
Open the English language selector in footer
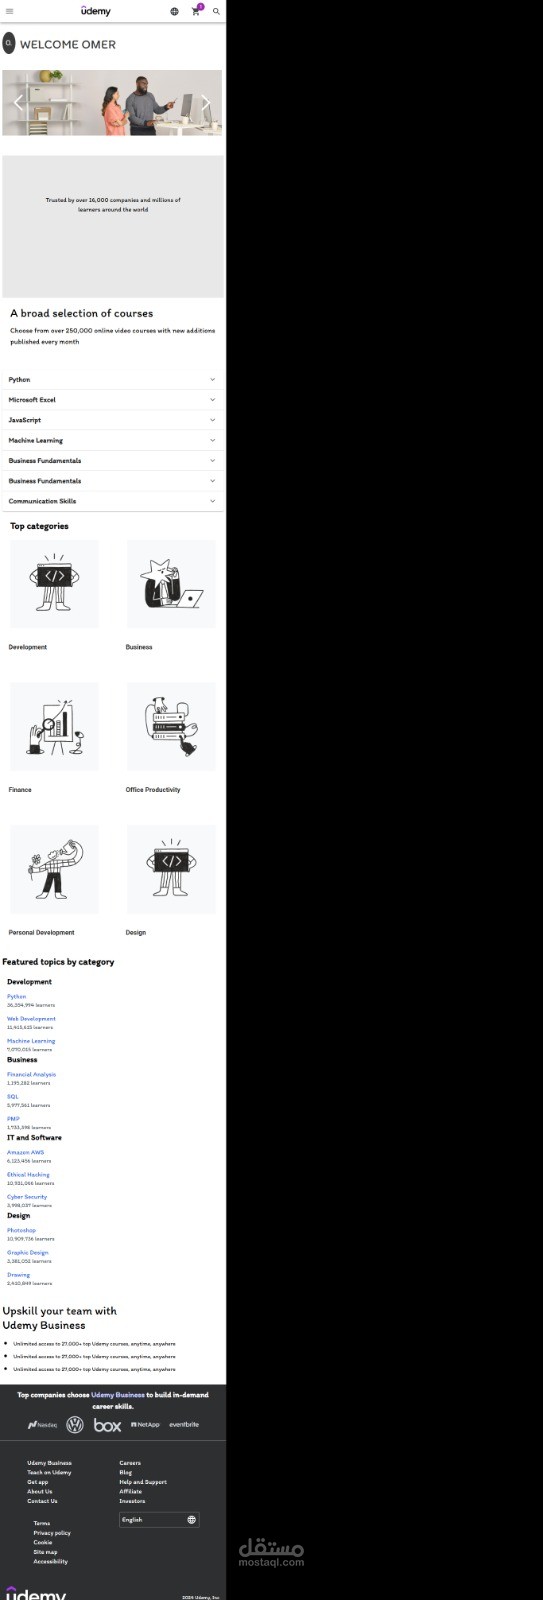(x=159, y=1520)
